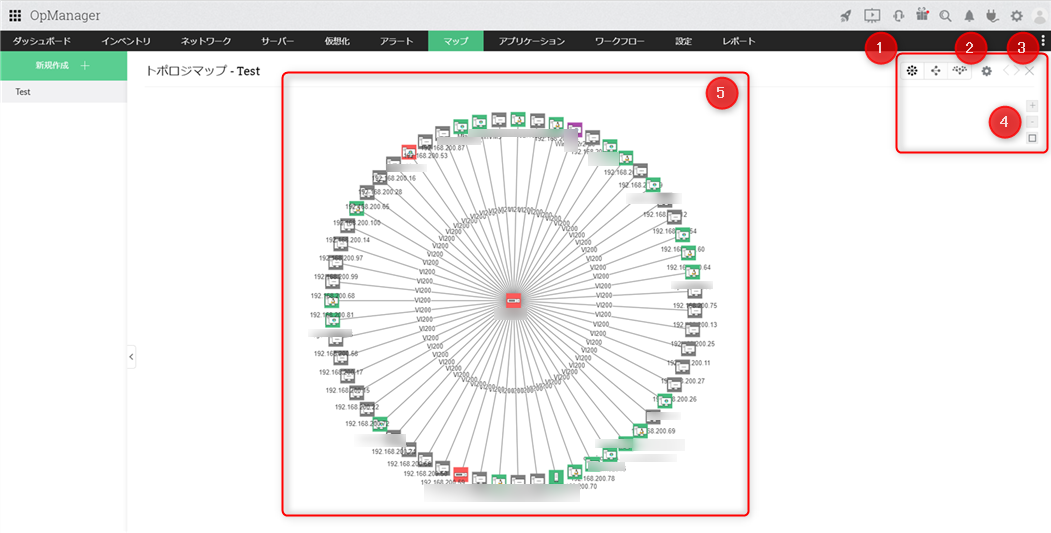Click the トポロジマップ - Test title
This screenshot has width=1051, height=533.
coord(202,70)
